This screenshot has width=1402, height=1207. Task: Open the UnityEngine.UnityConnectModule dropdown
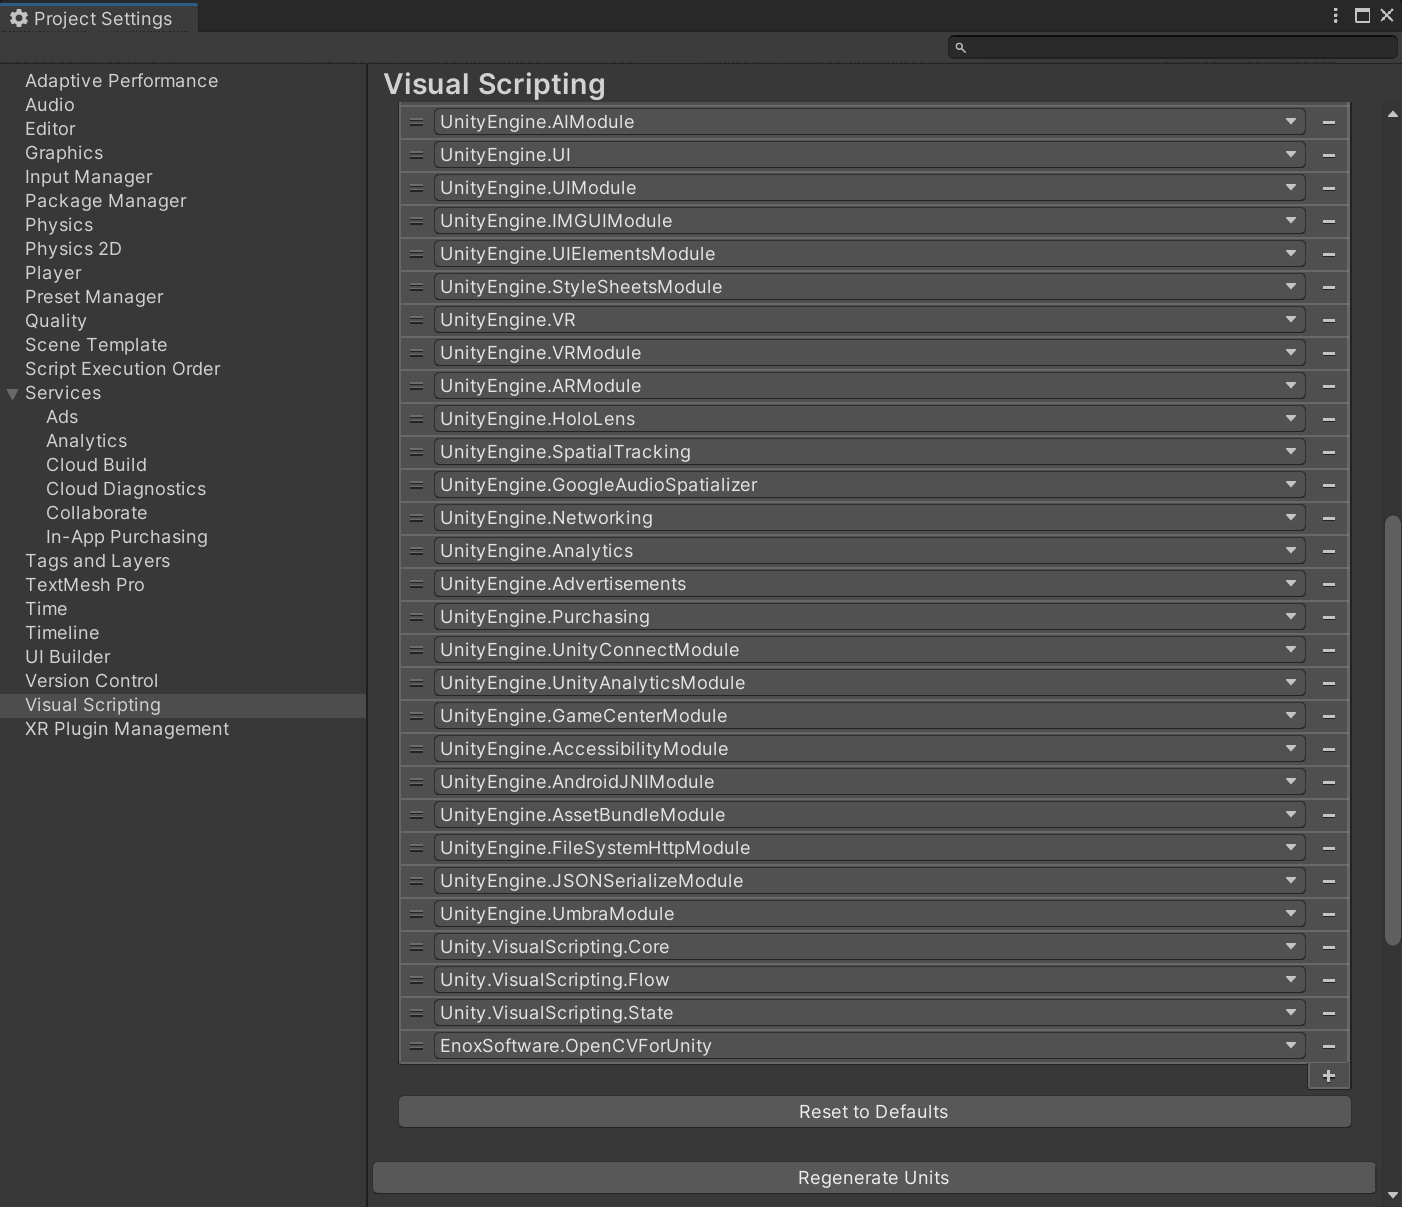pyautogui.click(x=869, y=650)
